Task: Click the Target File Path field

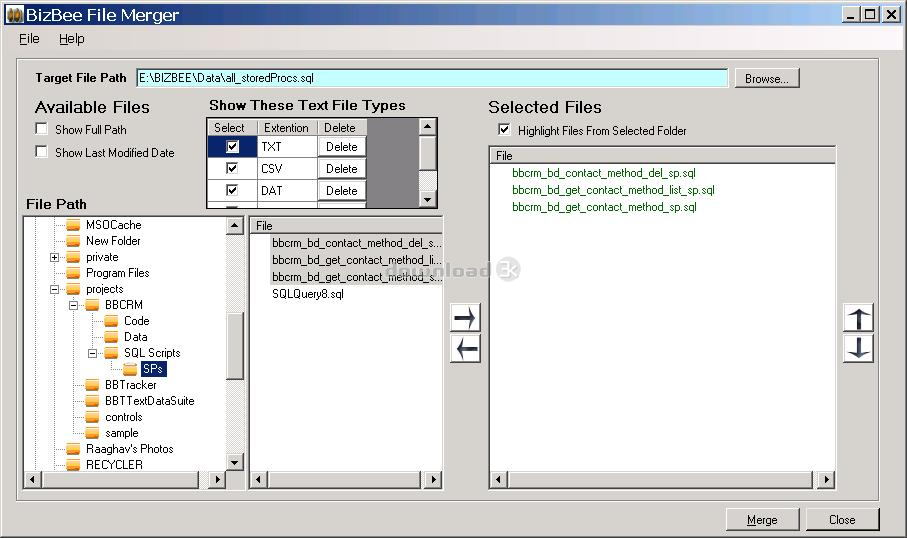Action: click(x=432, y=78)
